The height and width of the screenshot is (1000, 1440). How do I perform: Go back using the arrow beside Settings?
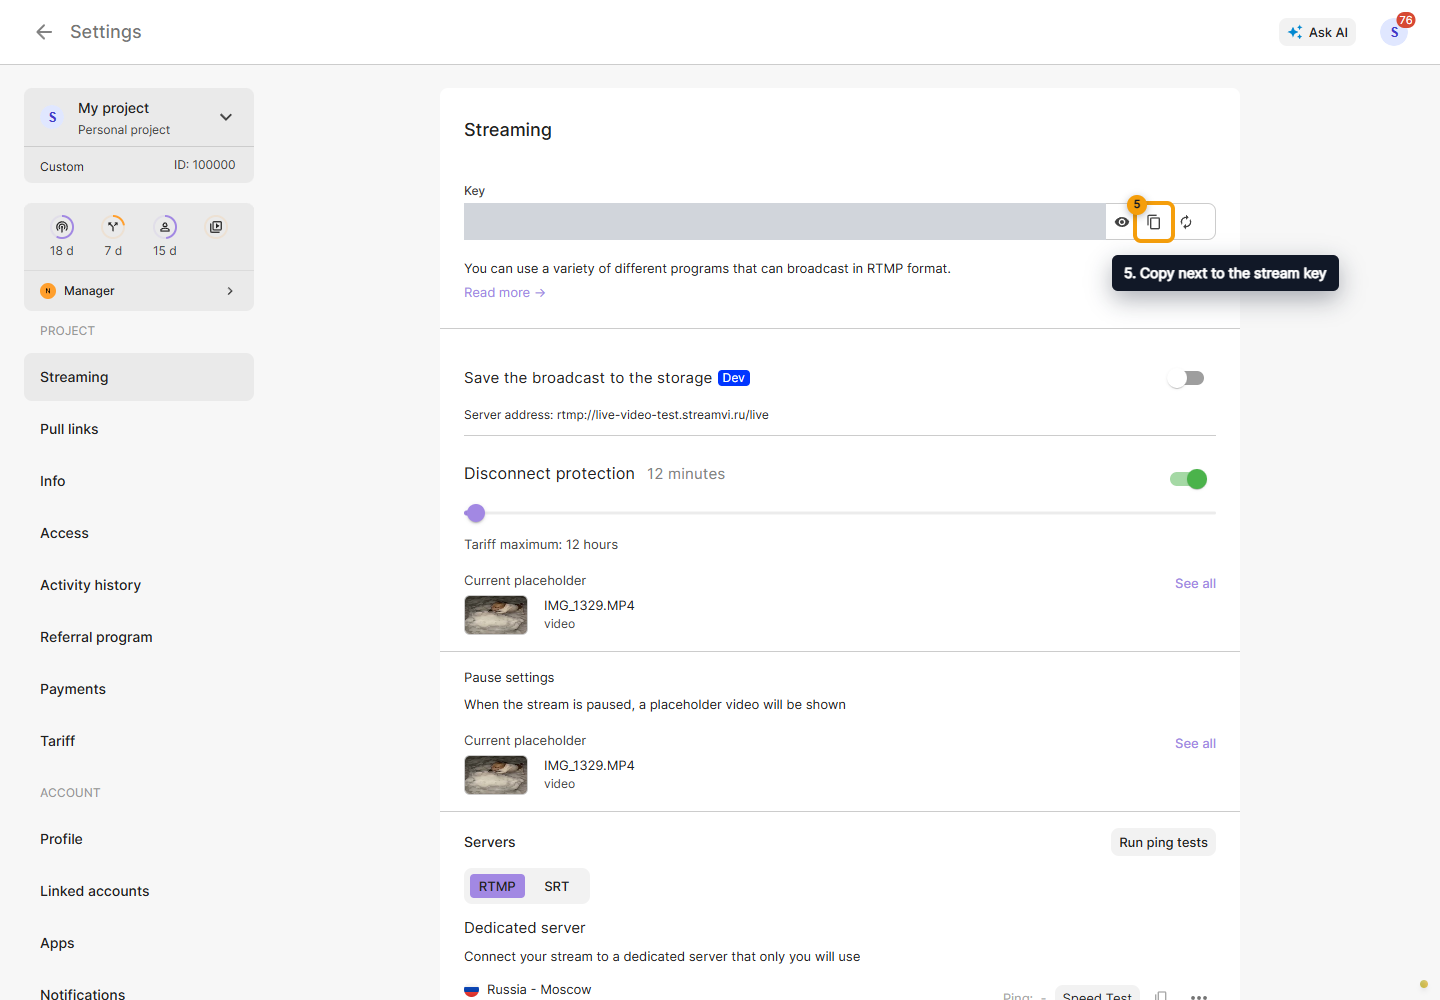point(44,32)
